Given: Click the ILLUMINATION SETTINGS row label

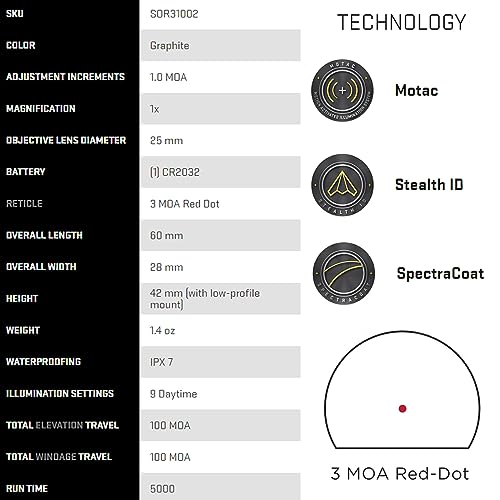Looking at the screenshot, I should (x=60, y=394).
